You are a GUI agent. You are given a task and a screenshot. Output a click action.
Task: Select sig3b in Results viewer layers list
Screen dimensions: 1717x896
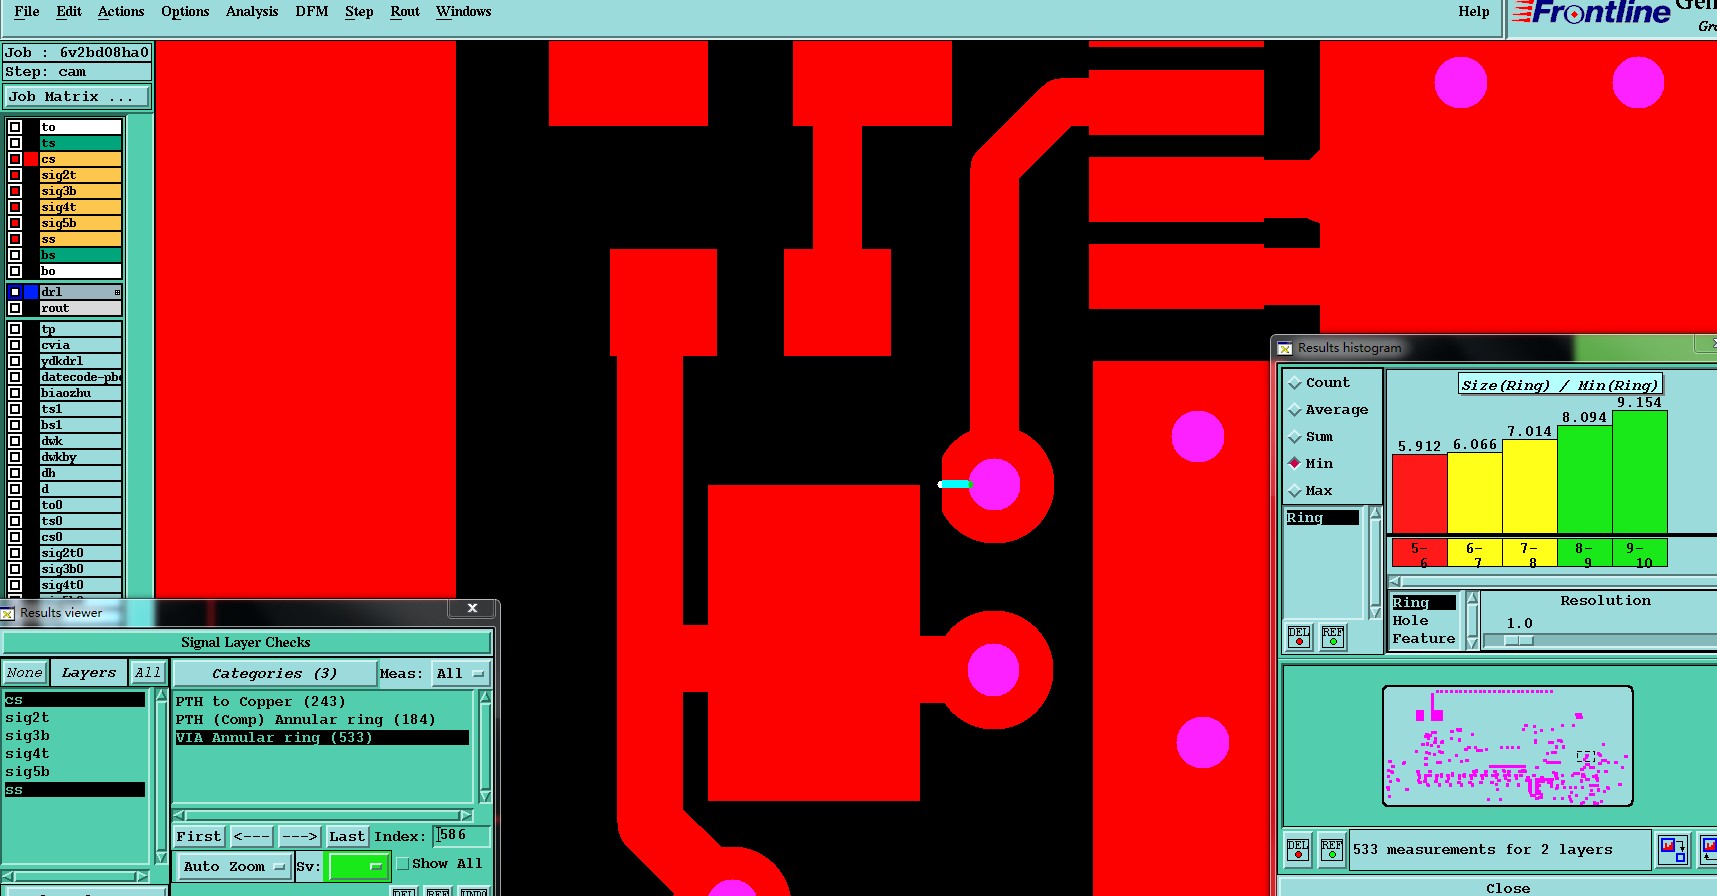75,736
